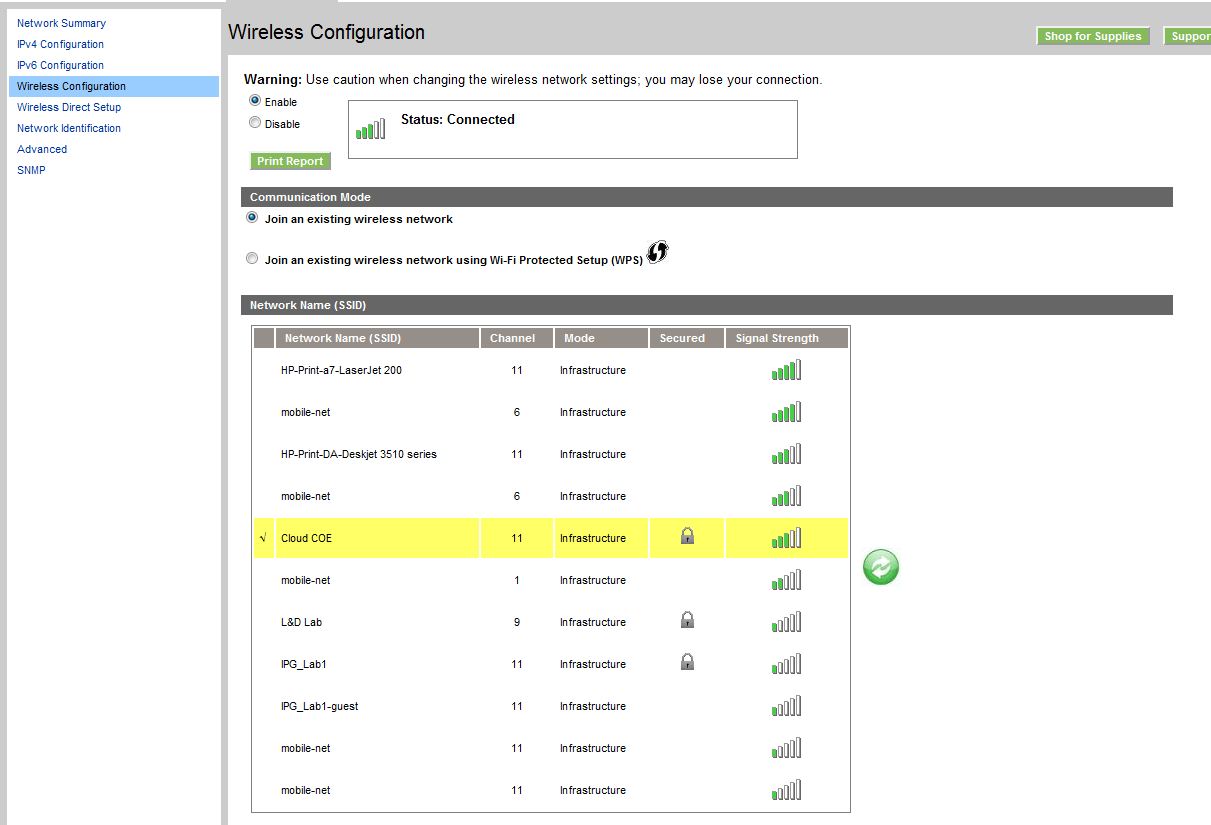This screenshot has width=1211, height=825.
Task: Select the IPG_Lab1-guest network
Action: coord(319,706)
